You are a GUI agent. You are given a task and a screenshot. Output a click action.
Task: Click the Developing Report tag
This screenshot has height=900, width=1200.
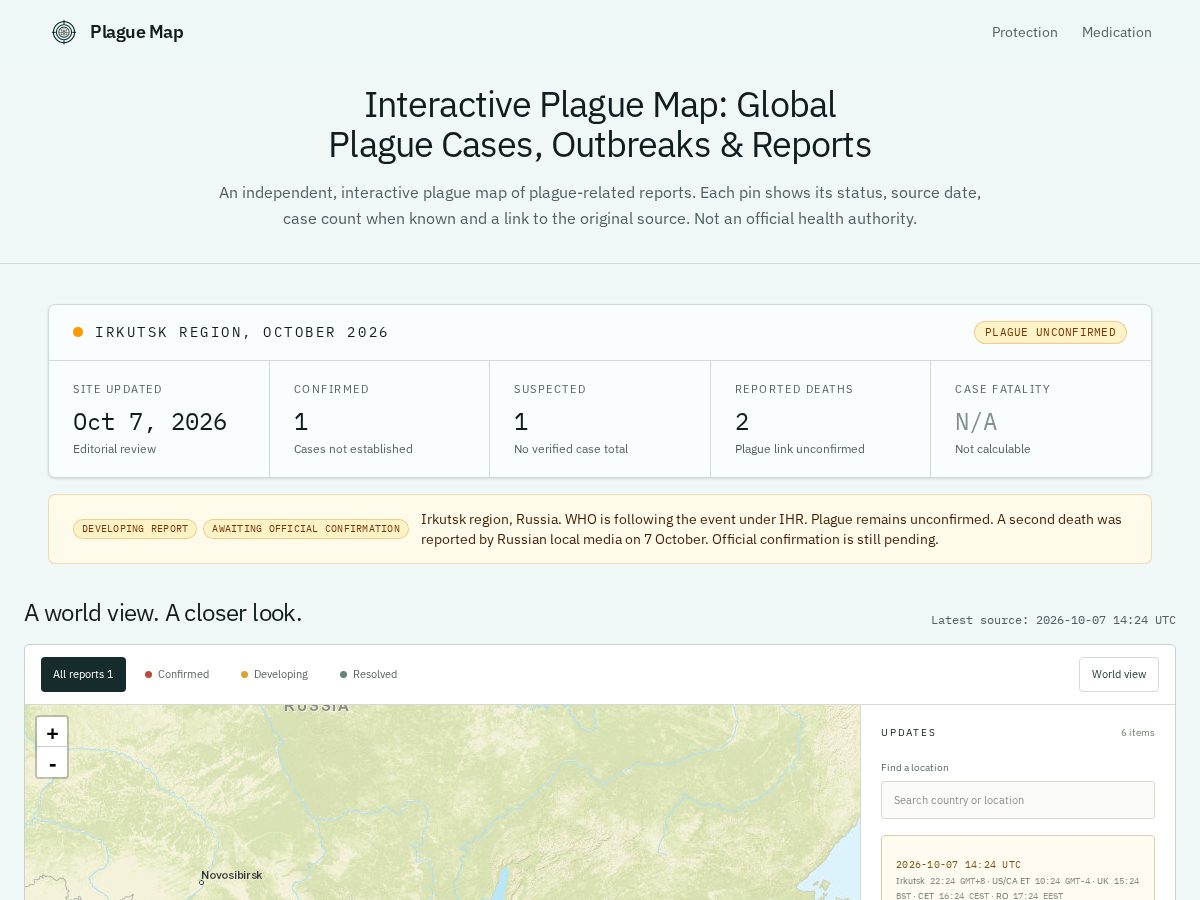pos(135,529)
